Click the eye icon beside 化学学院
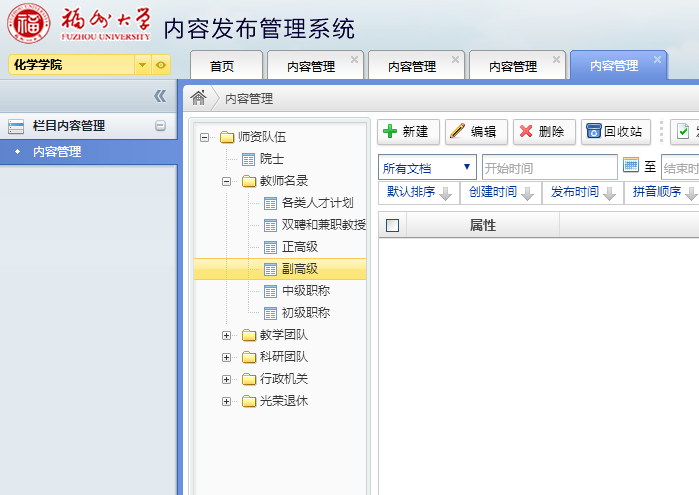This screenshot has width=699, height=495. coord(161,65)
